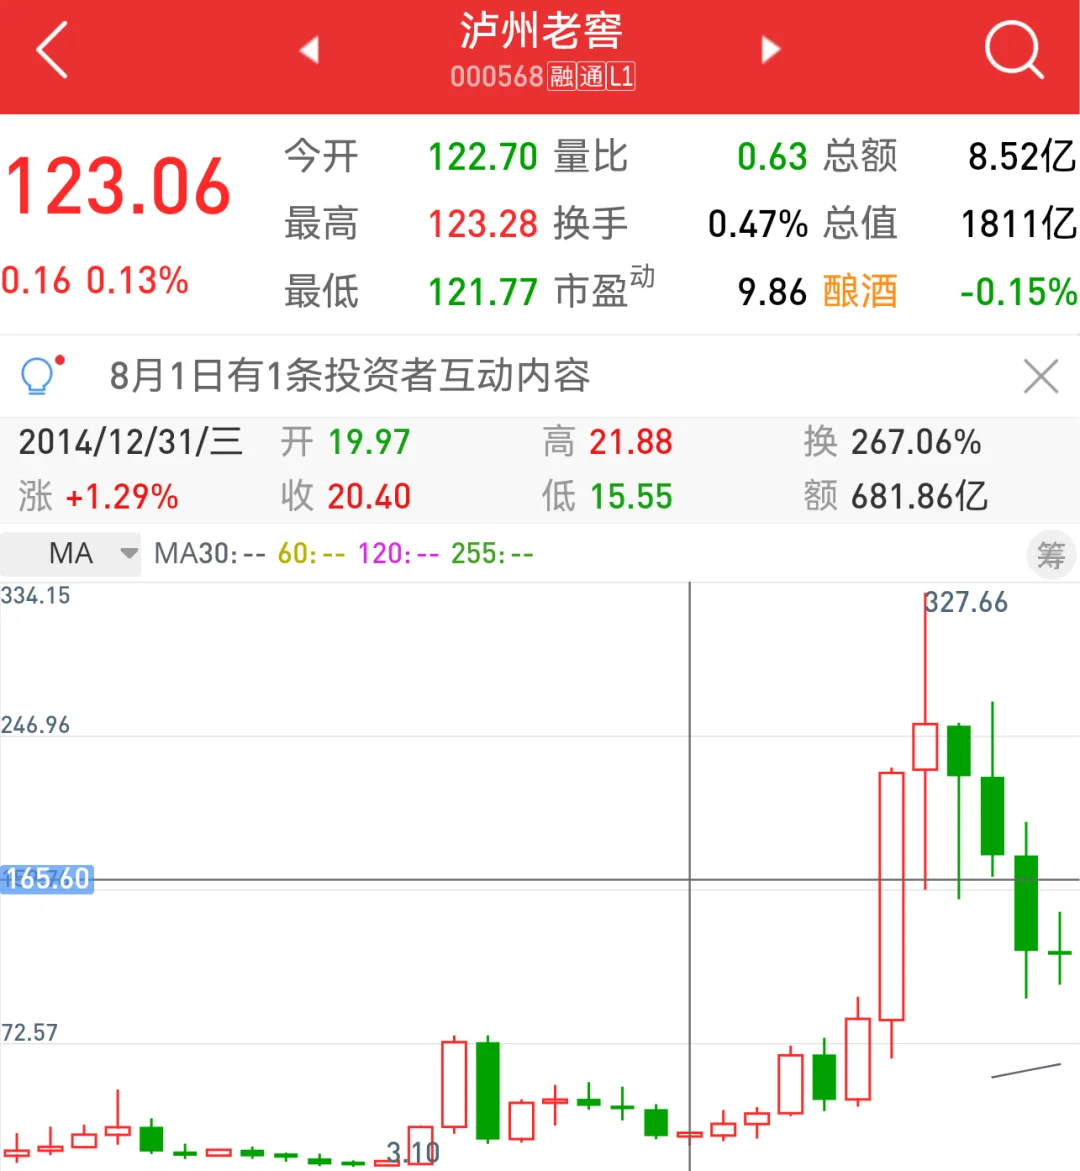
Task: Tap the 市盈 9.86 value
Action: click(x=772, y=291)
